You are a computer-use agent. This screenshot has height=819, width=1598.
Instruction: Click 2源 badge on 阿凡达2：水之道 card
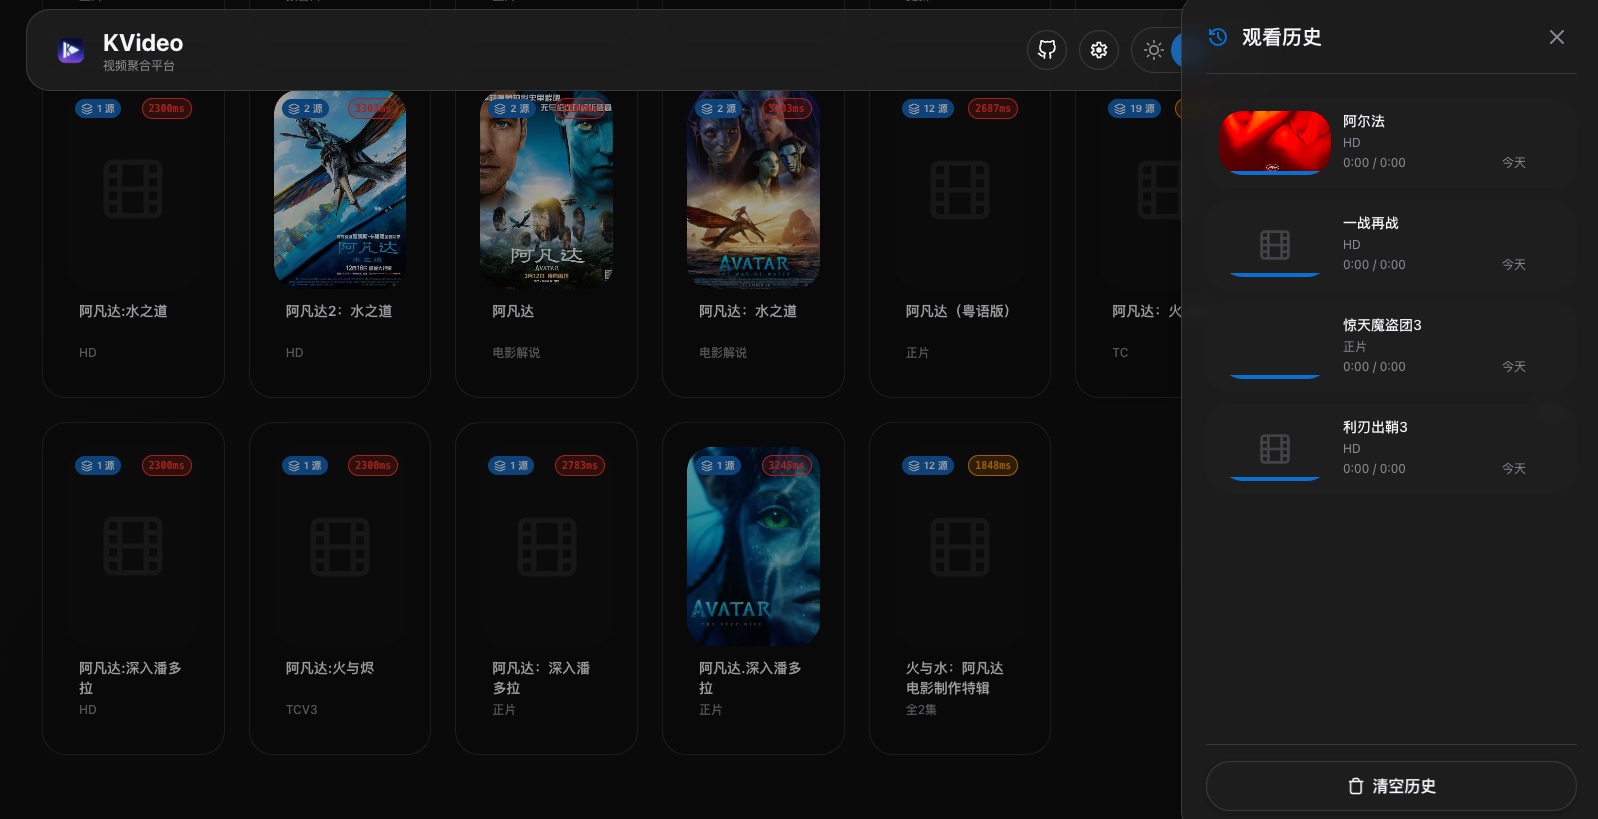coord(305,108)
